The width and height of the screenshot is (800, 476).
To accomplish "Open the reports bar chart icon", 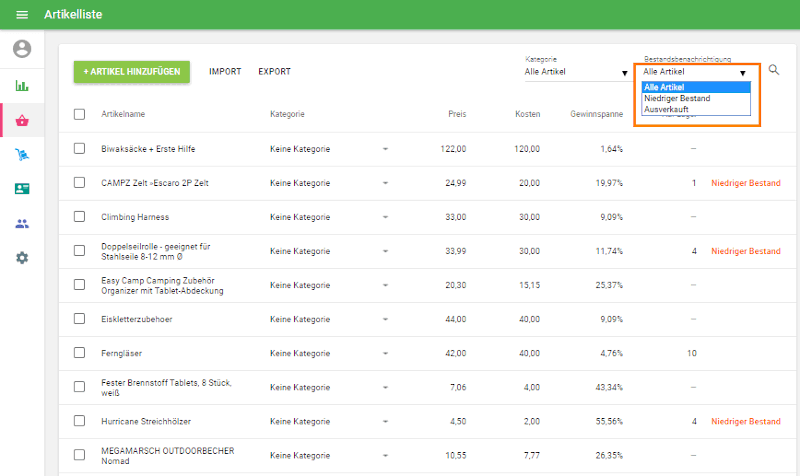I will tap(22, 85).
